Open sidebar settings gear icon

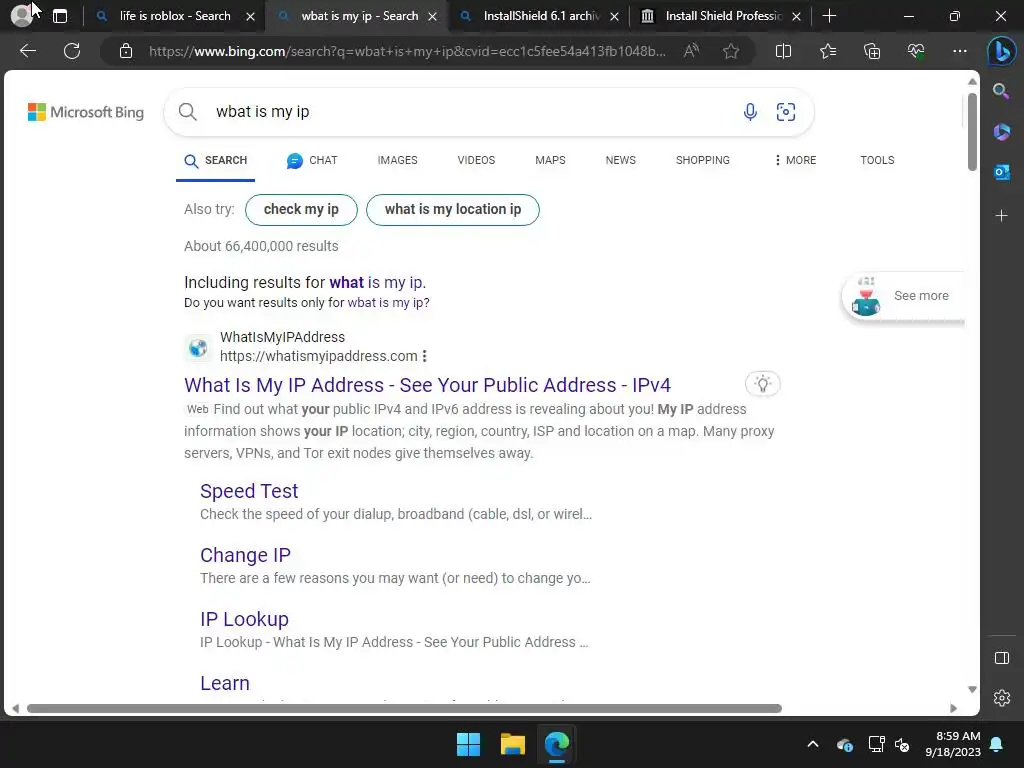1001,698
